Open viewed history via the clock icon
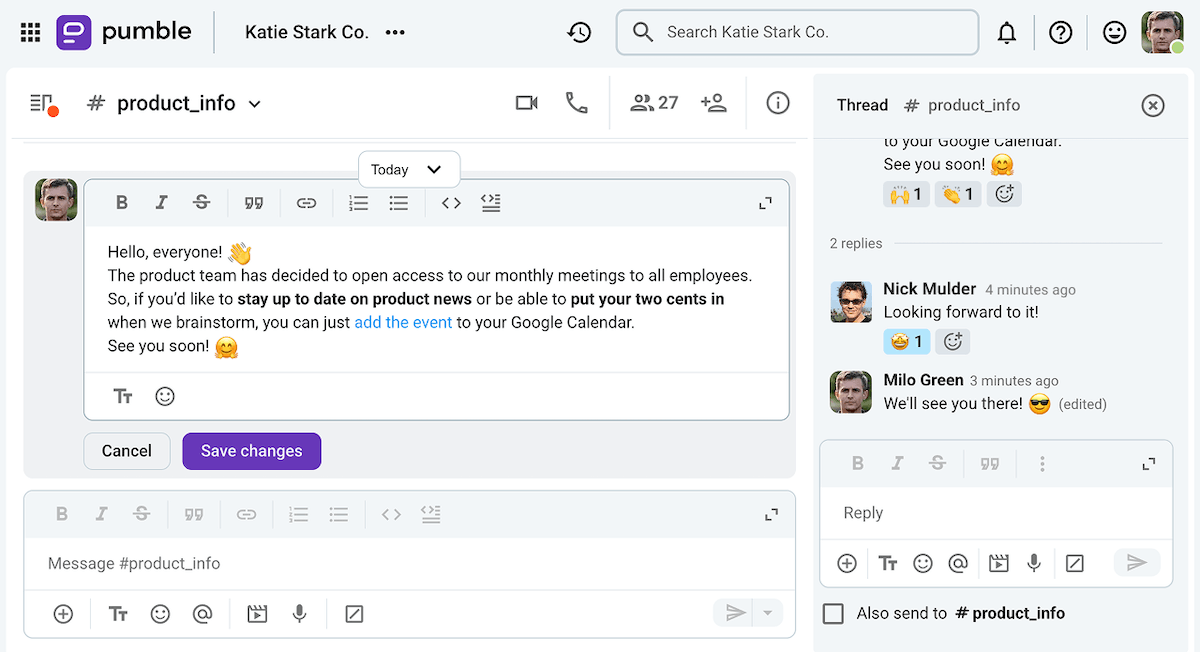This screenshot has height=652, width=1200. (579, 31)
